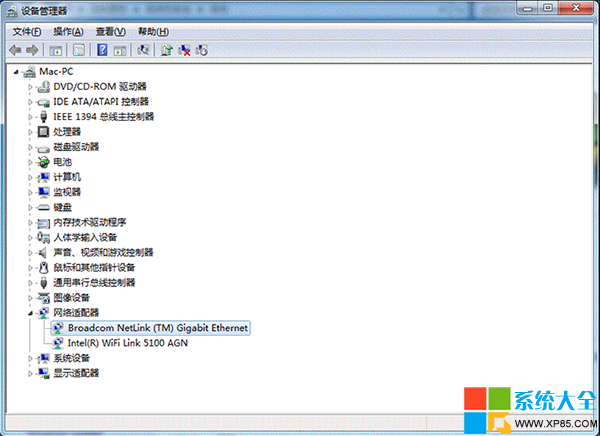
Task: Select the IDE ATA/ATAPI controller icon
Action: (44, 102)
